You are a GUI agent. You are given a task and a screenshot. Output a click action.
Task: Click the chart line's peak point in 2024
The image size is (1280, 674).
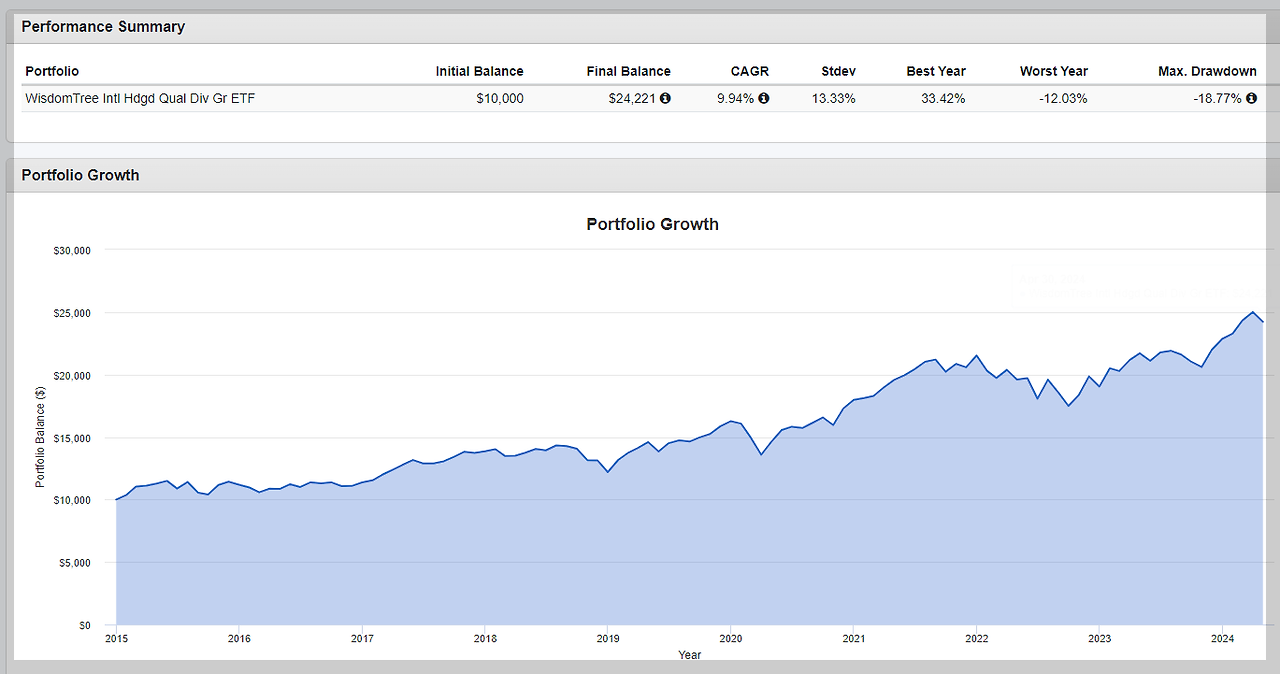(1253, 312)
